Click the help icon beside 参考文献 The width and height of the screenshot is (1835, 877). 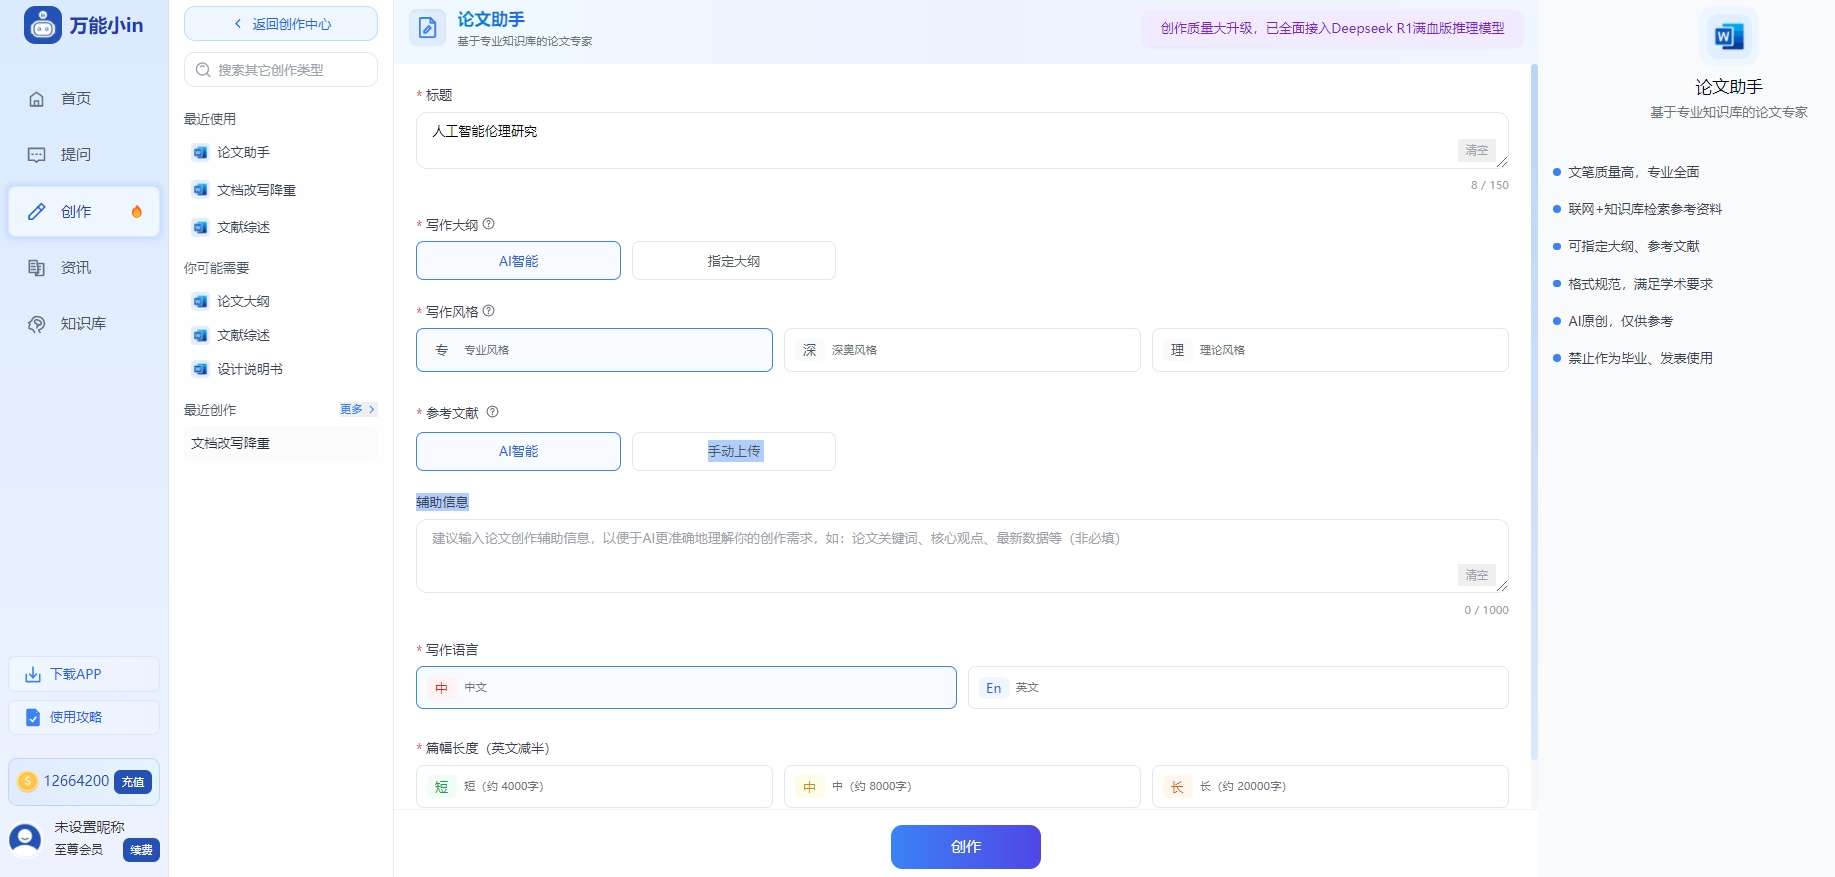pos(492,412)
